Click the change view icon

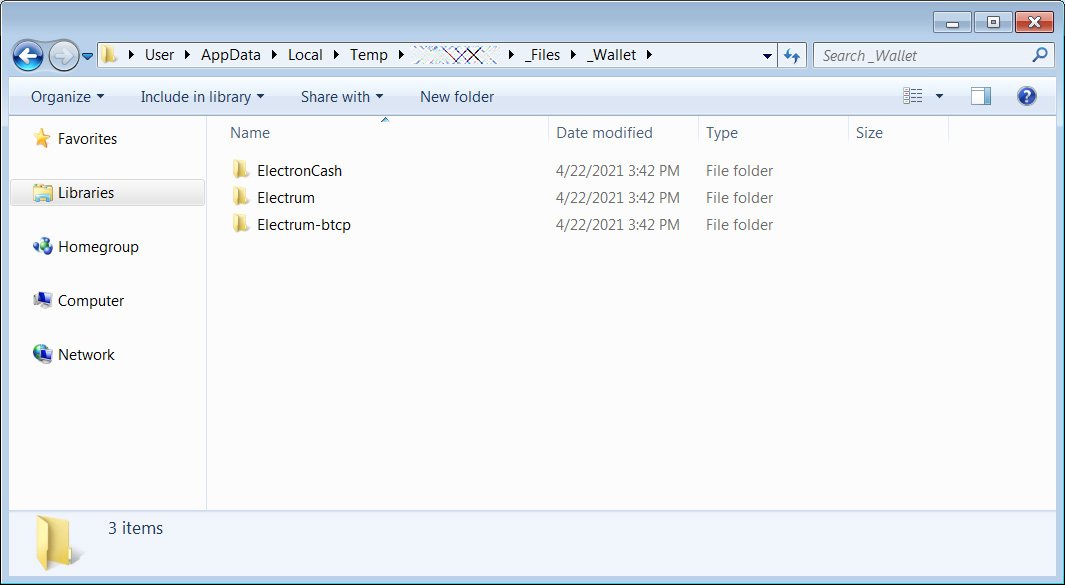pos(913,96)
